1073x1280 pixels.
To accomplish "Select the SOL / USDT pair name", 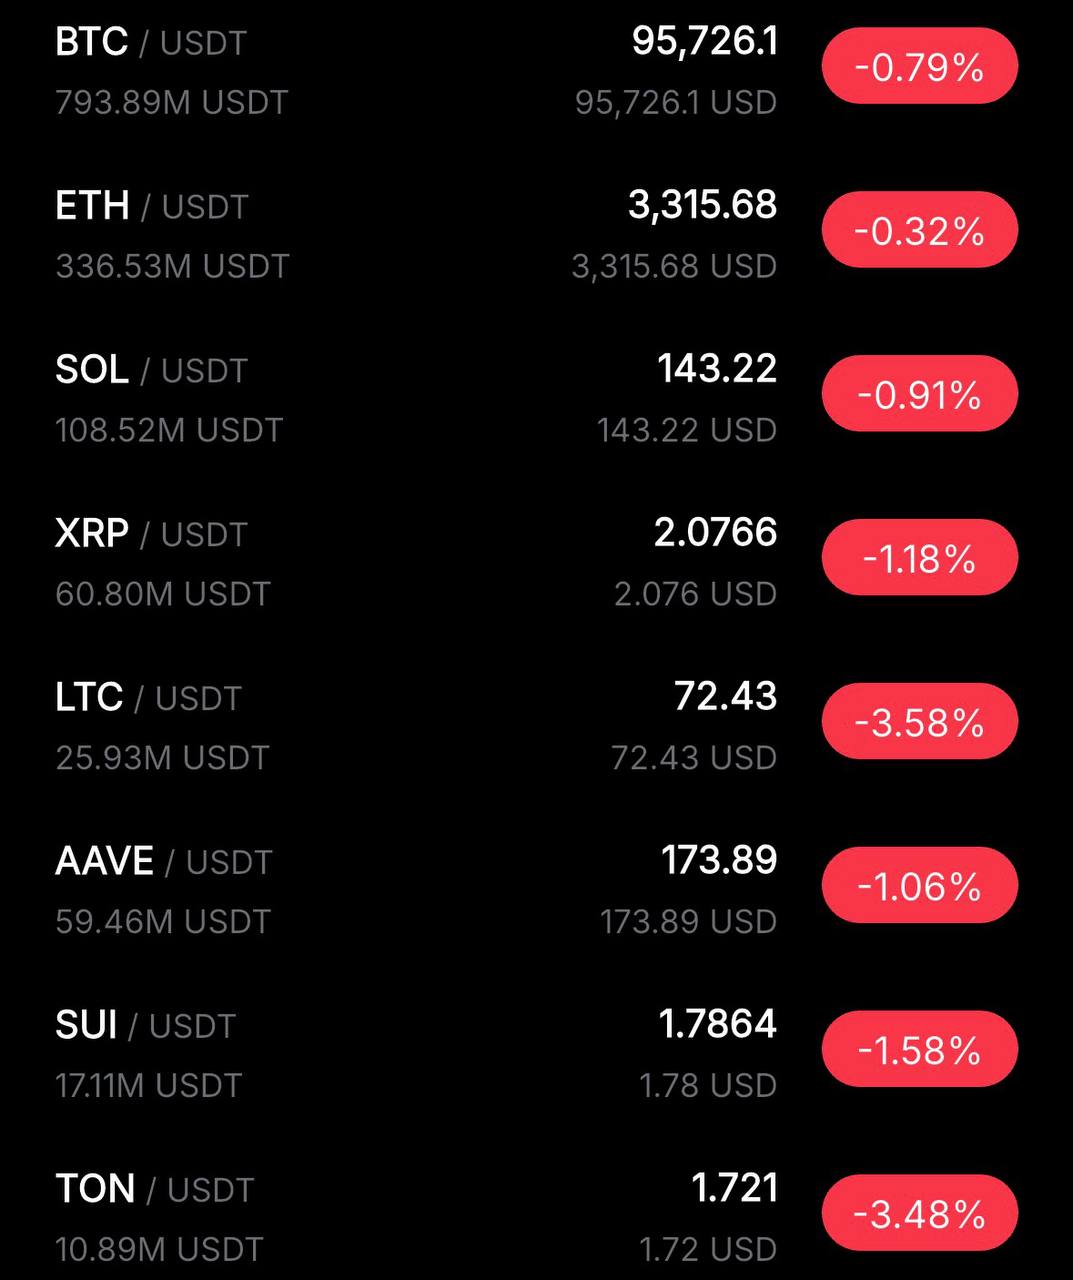I will point(150,371).
